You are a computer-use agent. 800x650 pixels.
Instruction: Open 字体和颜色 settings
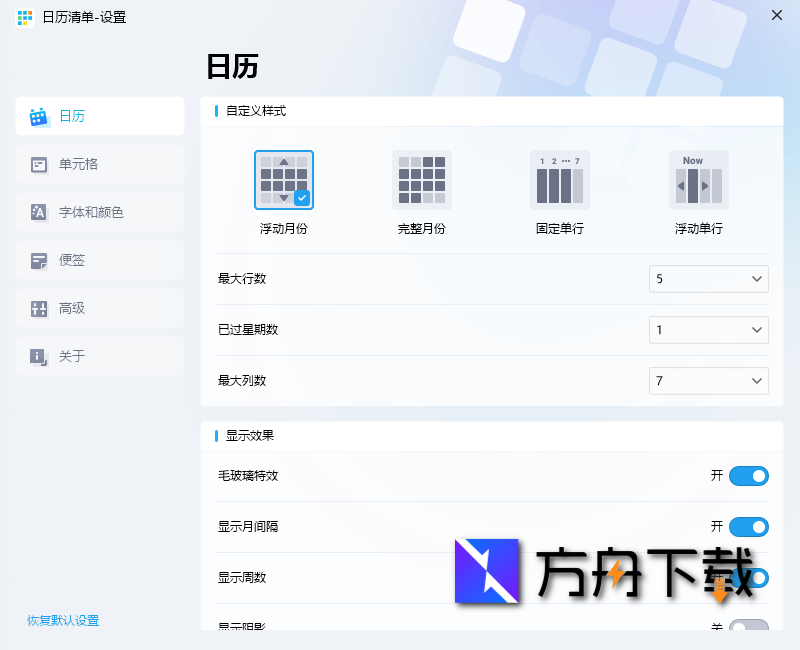coord(99,212)
